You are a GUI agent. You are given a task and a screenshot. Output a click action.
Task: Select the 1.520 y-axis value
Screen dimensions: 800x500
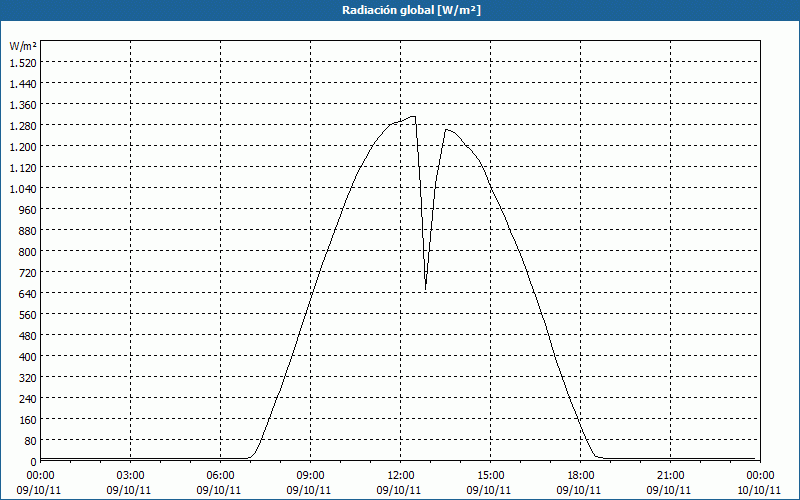tap(23, 62)
